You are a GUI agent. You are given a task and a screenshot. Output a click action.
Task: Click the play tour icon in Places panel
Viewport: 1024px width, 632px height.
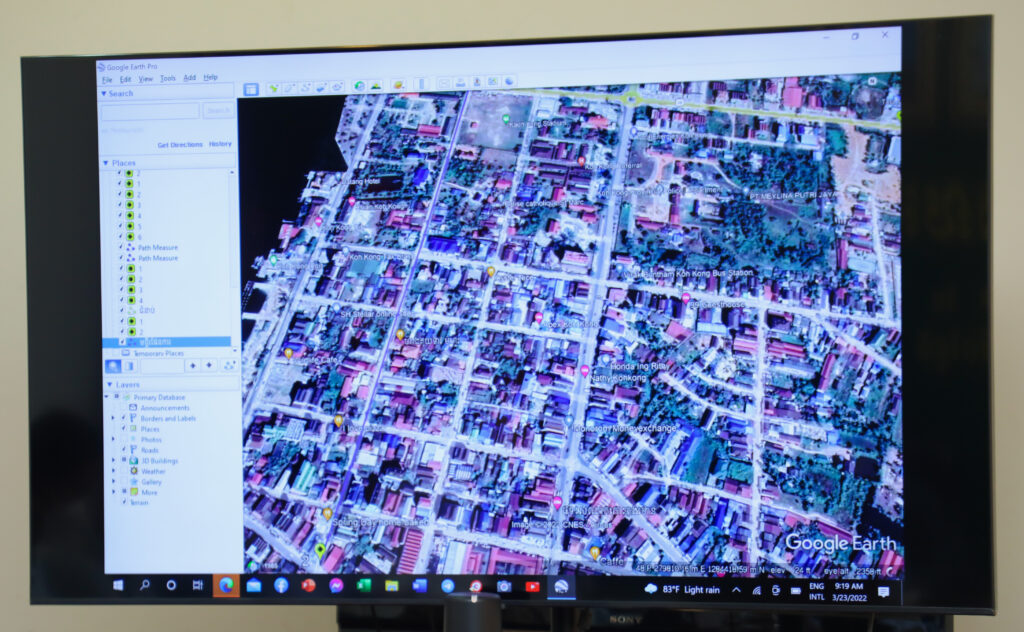point(229,366)
